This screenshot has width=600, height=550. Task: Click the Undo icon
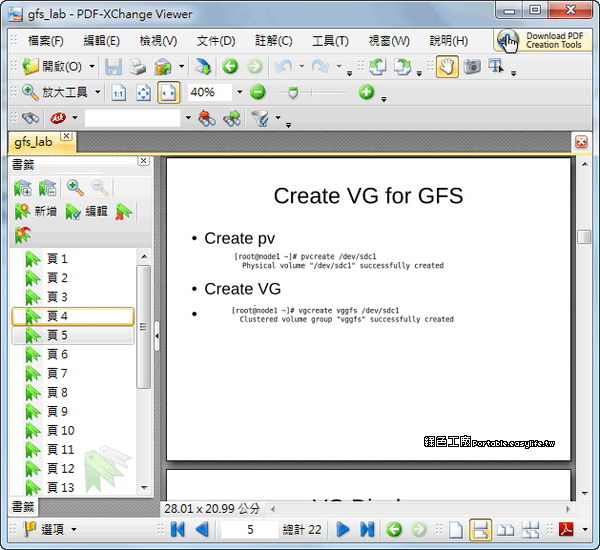[284, 67]
